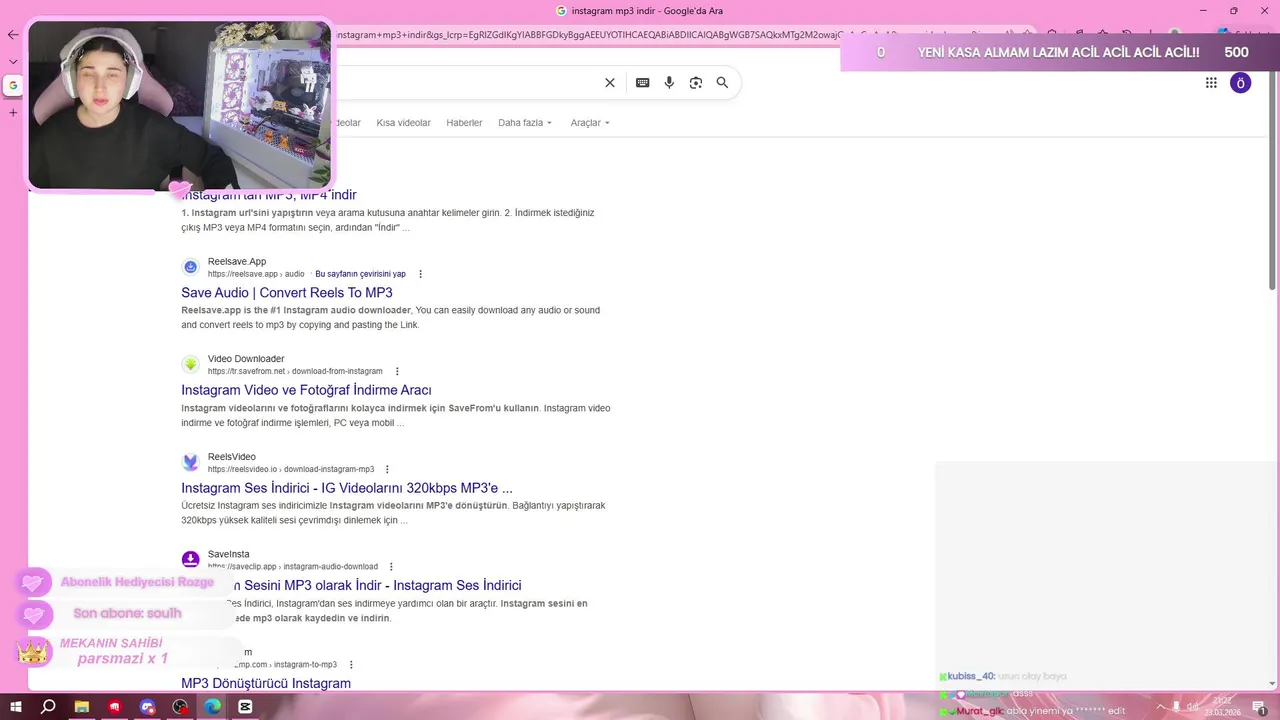This screenshot has width=1280, height=720.
Task: Open the Google apps grid
Action: (x=1211, y=83)
